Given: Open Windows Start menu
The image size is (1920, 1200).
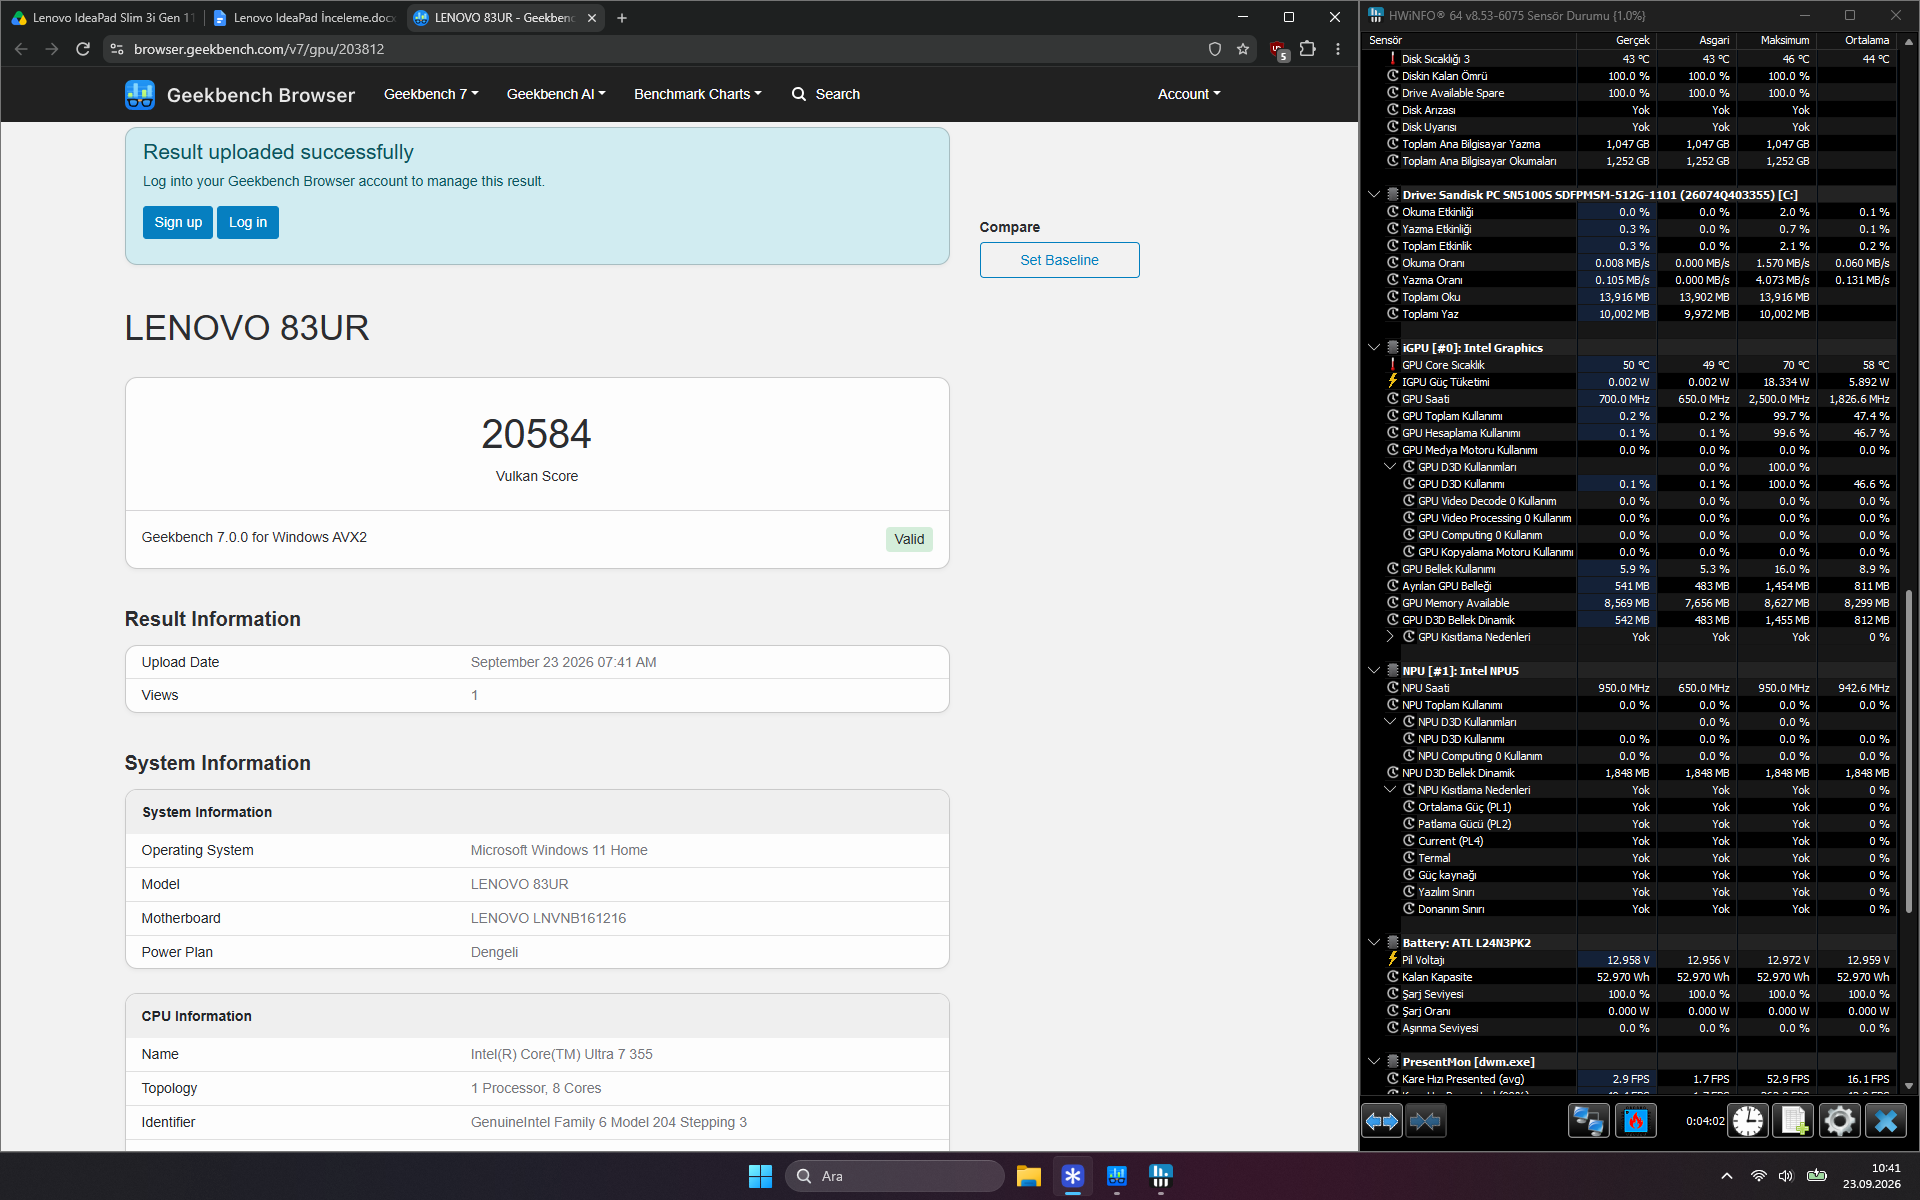Looking at the screenshot, I should [x=760, y=1176].
